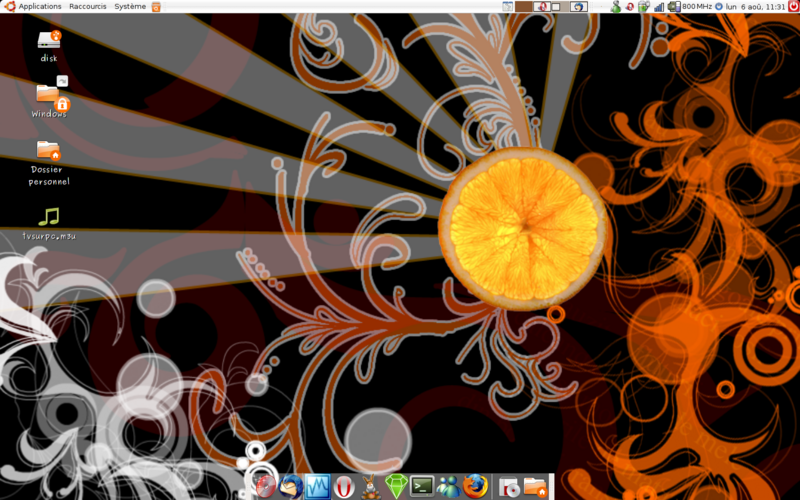The width and height of the screenshot is (800, 500).
Task: Select the Windows folder on the desktop
Action: 48,94
